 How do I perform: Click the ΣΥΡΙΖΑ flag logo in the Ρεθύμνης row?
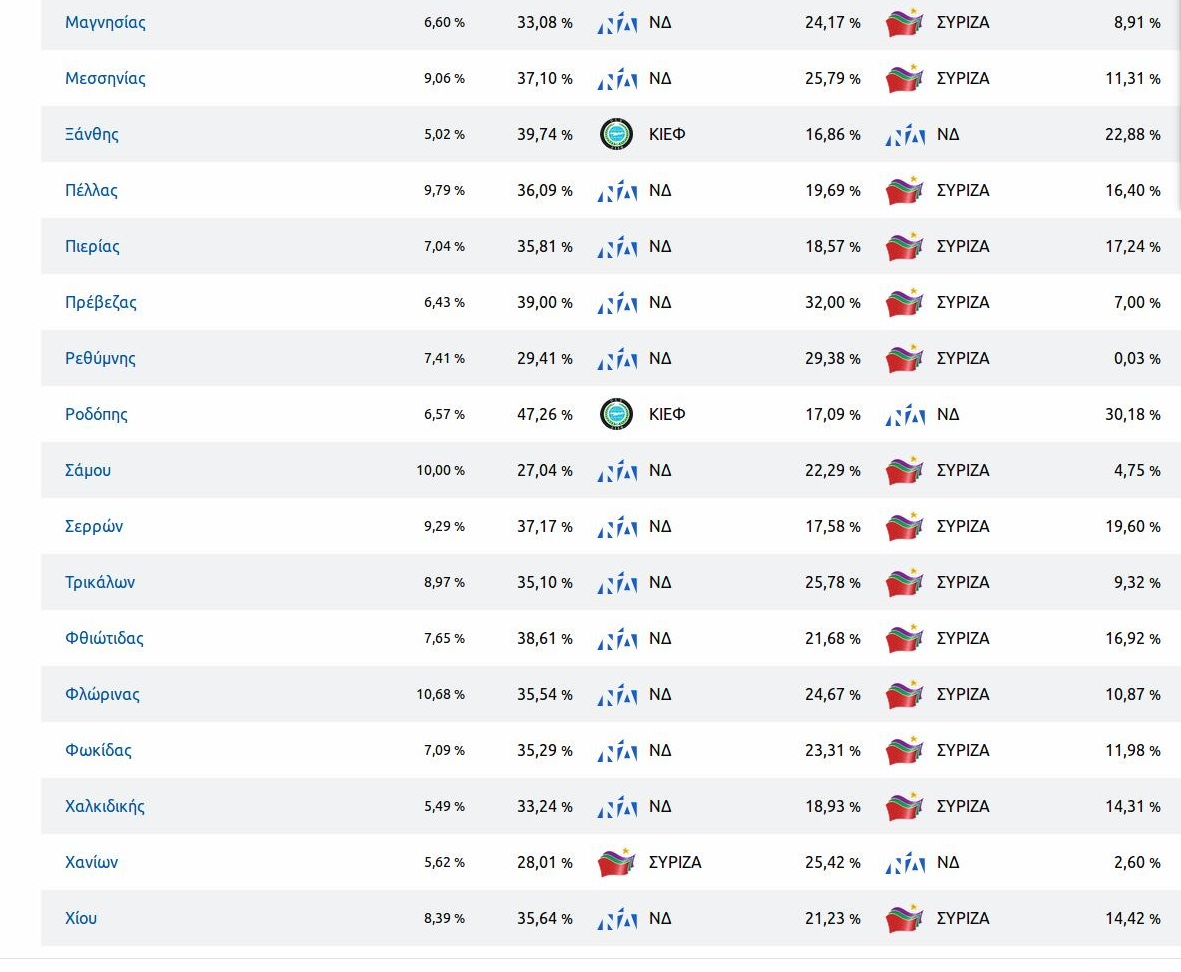[x=905, y=358]
